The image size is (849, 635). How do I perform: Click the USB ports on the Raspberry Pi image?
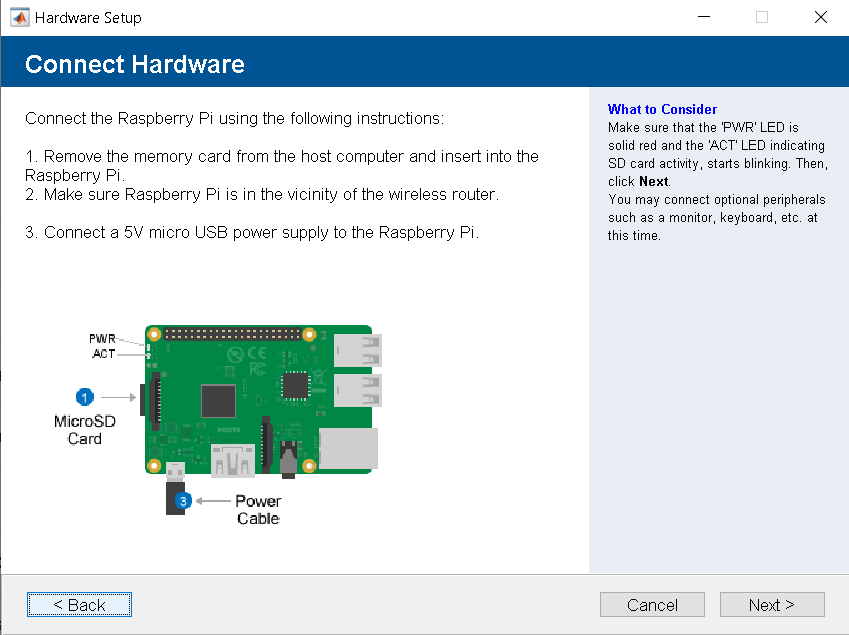click(360, 370)
